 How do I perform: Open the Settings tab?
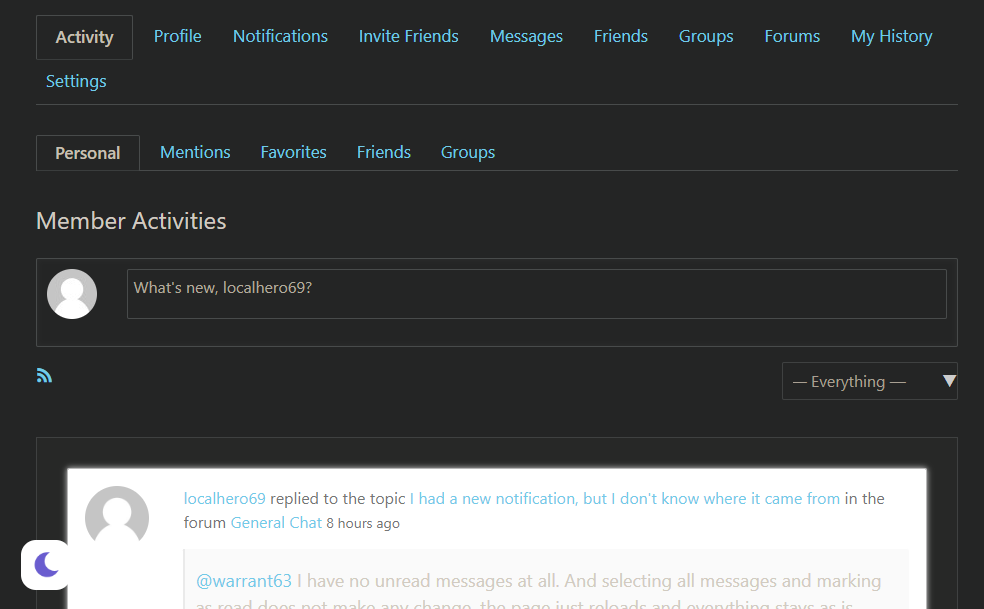click(x=76, y=82)
